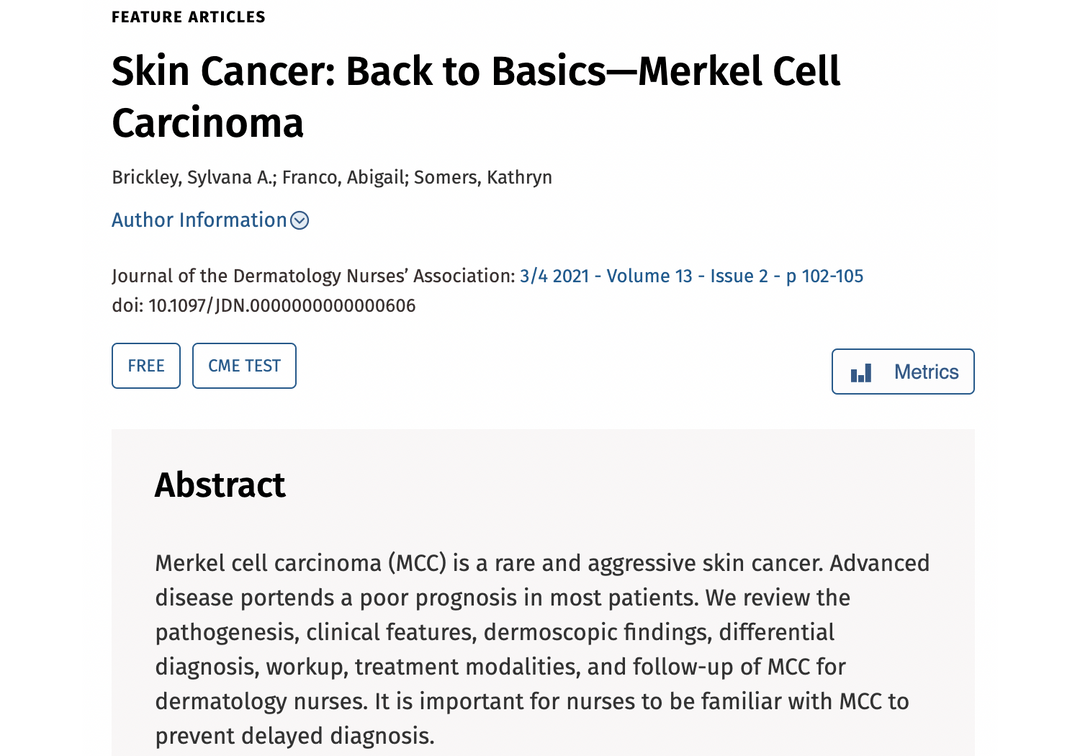The width and height of the screenshot is (1080, 756).
Task: Click the bar chart icon in Metrics
Action: 861,373
